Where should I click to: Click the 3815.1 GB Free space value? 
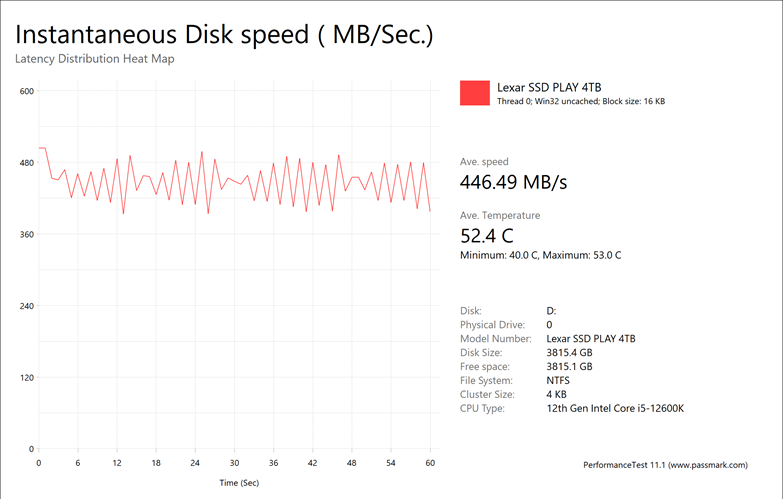tap(570, 367)
